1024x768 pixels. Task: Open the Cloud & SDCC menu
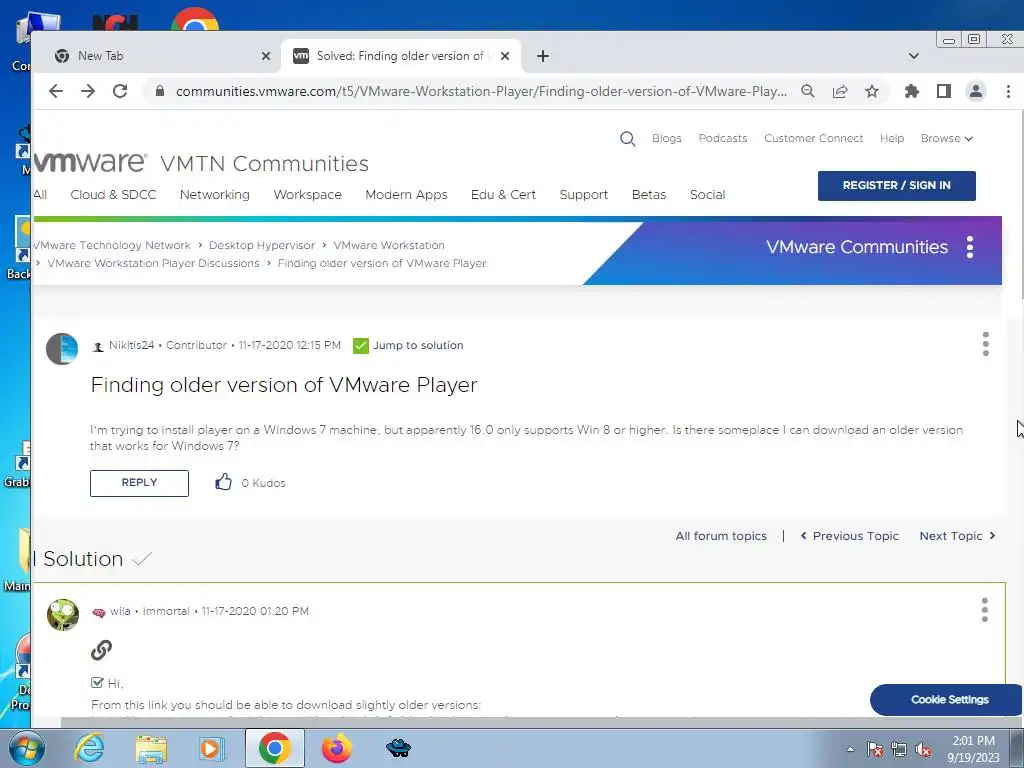point(114,195)
